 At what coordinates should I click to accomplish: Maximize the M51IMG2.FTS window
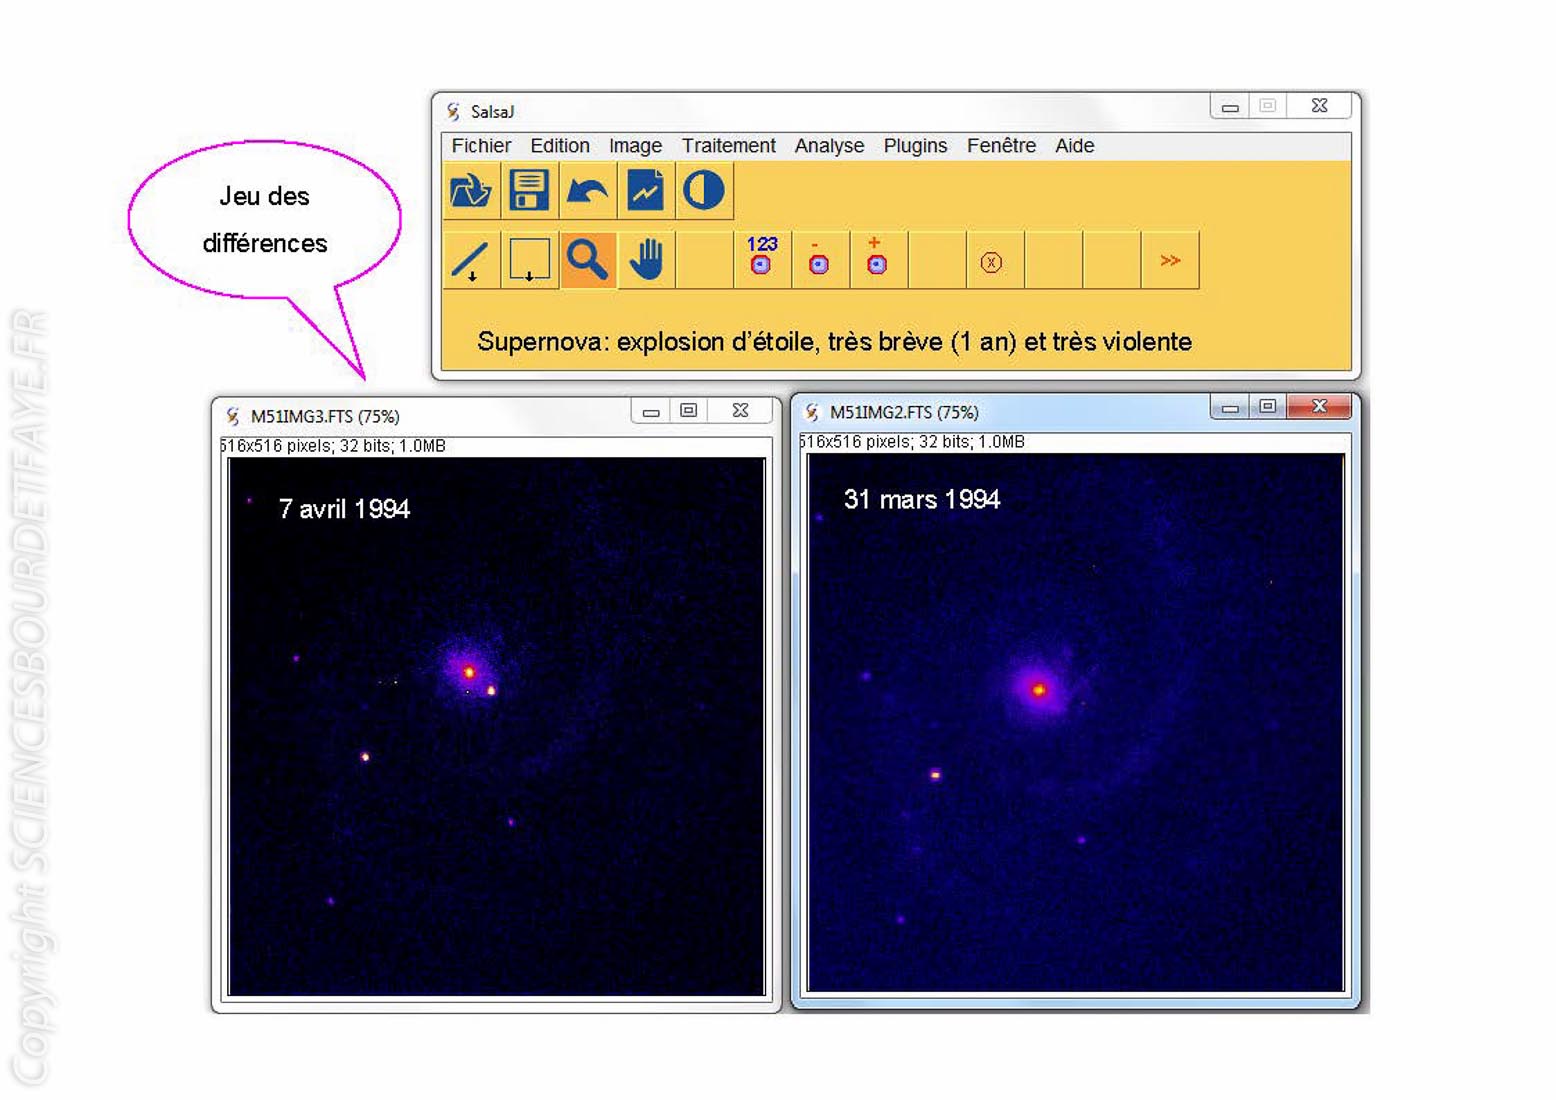(x=1268, y=407)
